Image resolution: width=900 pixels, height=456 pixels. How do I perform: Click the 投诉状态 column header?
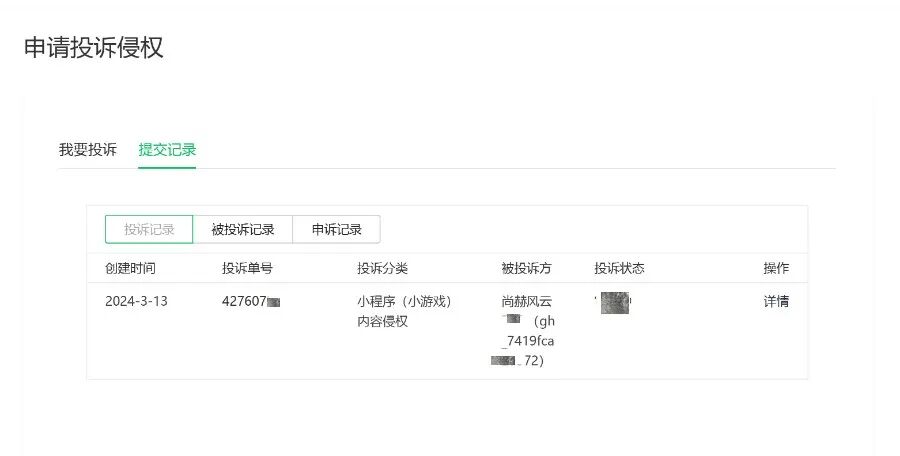(619, 268)
